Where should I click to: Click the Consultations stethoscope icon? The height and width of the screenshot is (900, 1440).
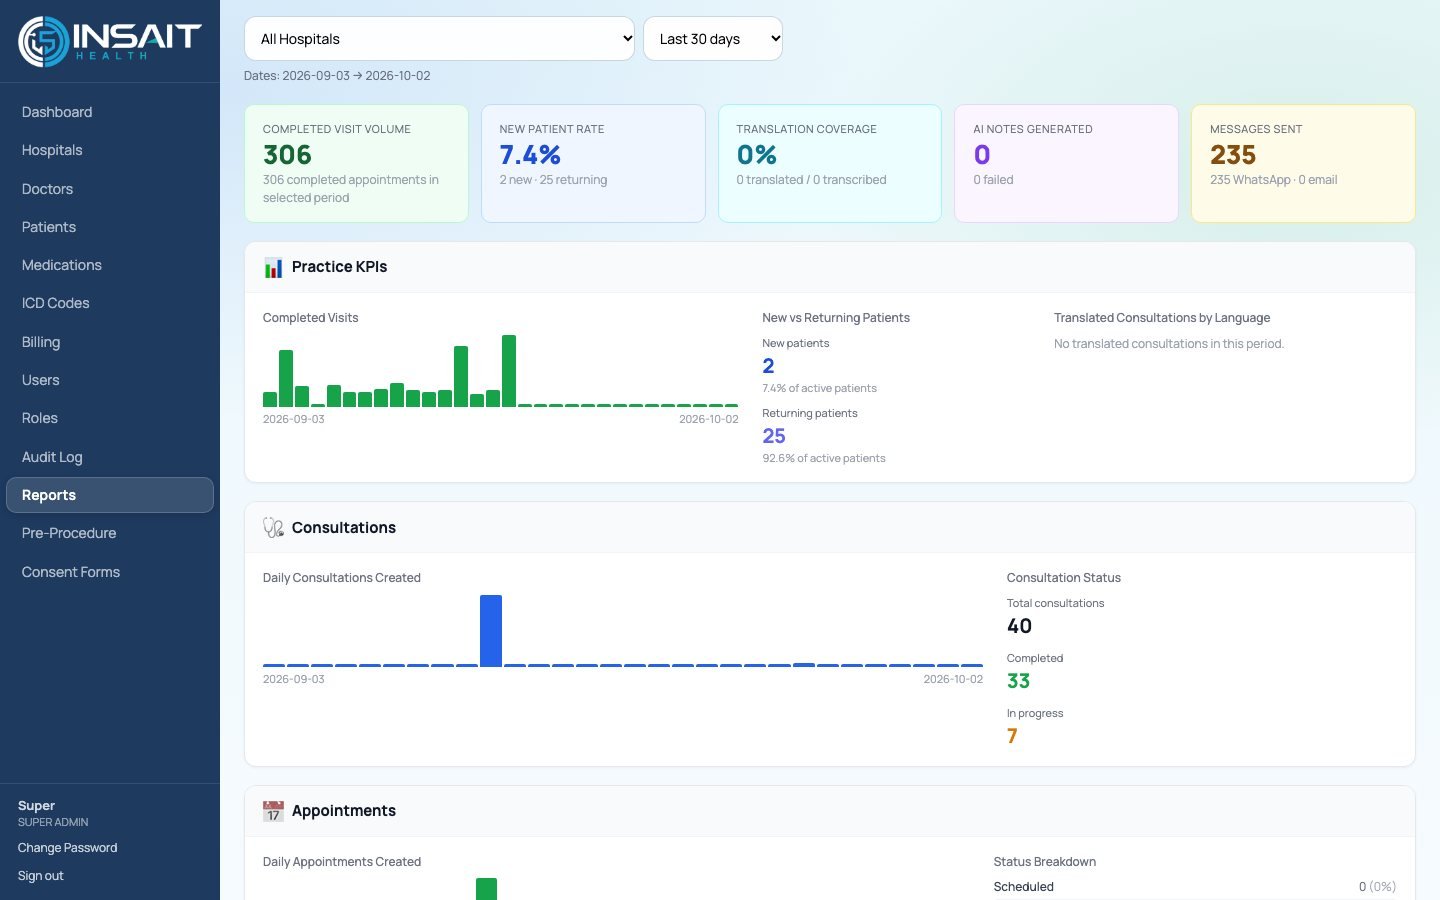click(x=273, y=528)
